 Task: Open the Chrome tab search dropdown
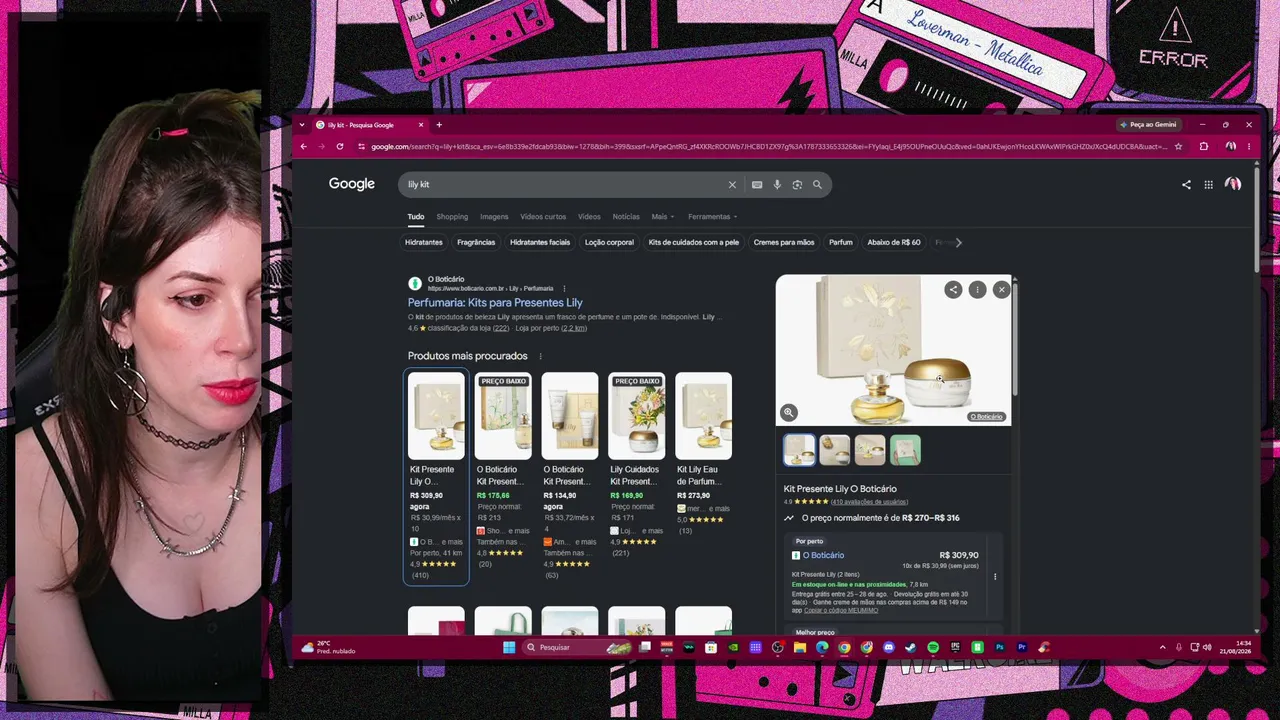(x=304, y=125)
